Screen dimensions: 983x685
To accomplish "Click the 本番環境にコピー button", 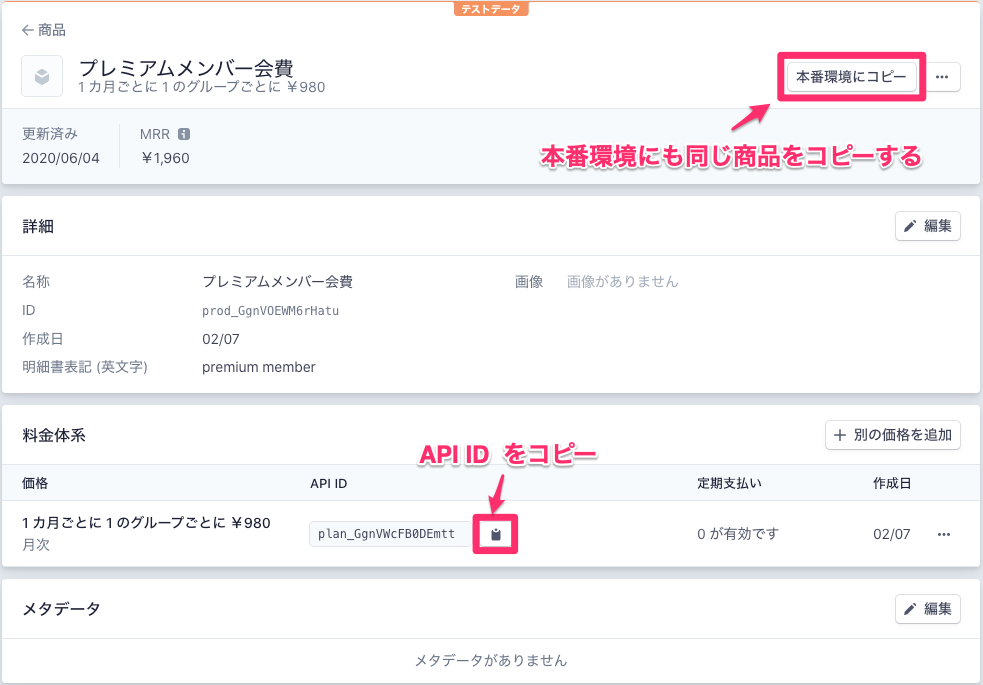I will coord(851,76).
